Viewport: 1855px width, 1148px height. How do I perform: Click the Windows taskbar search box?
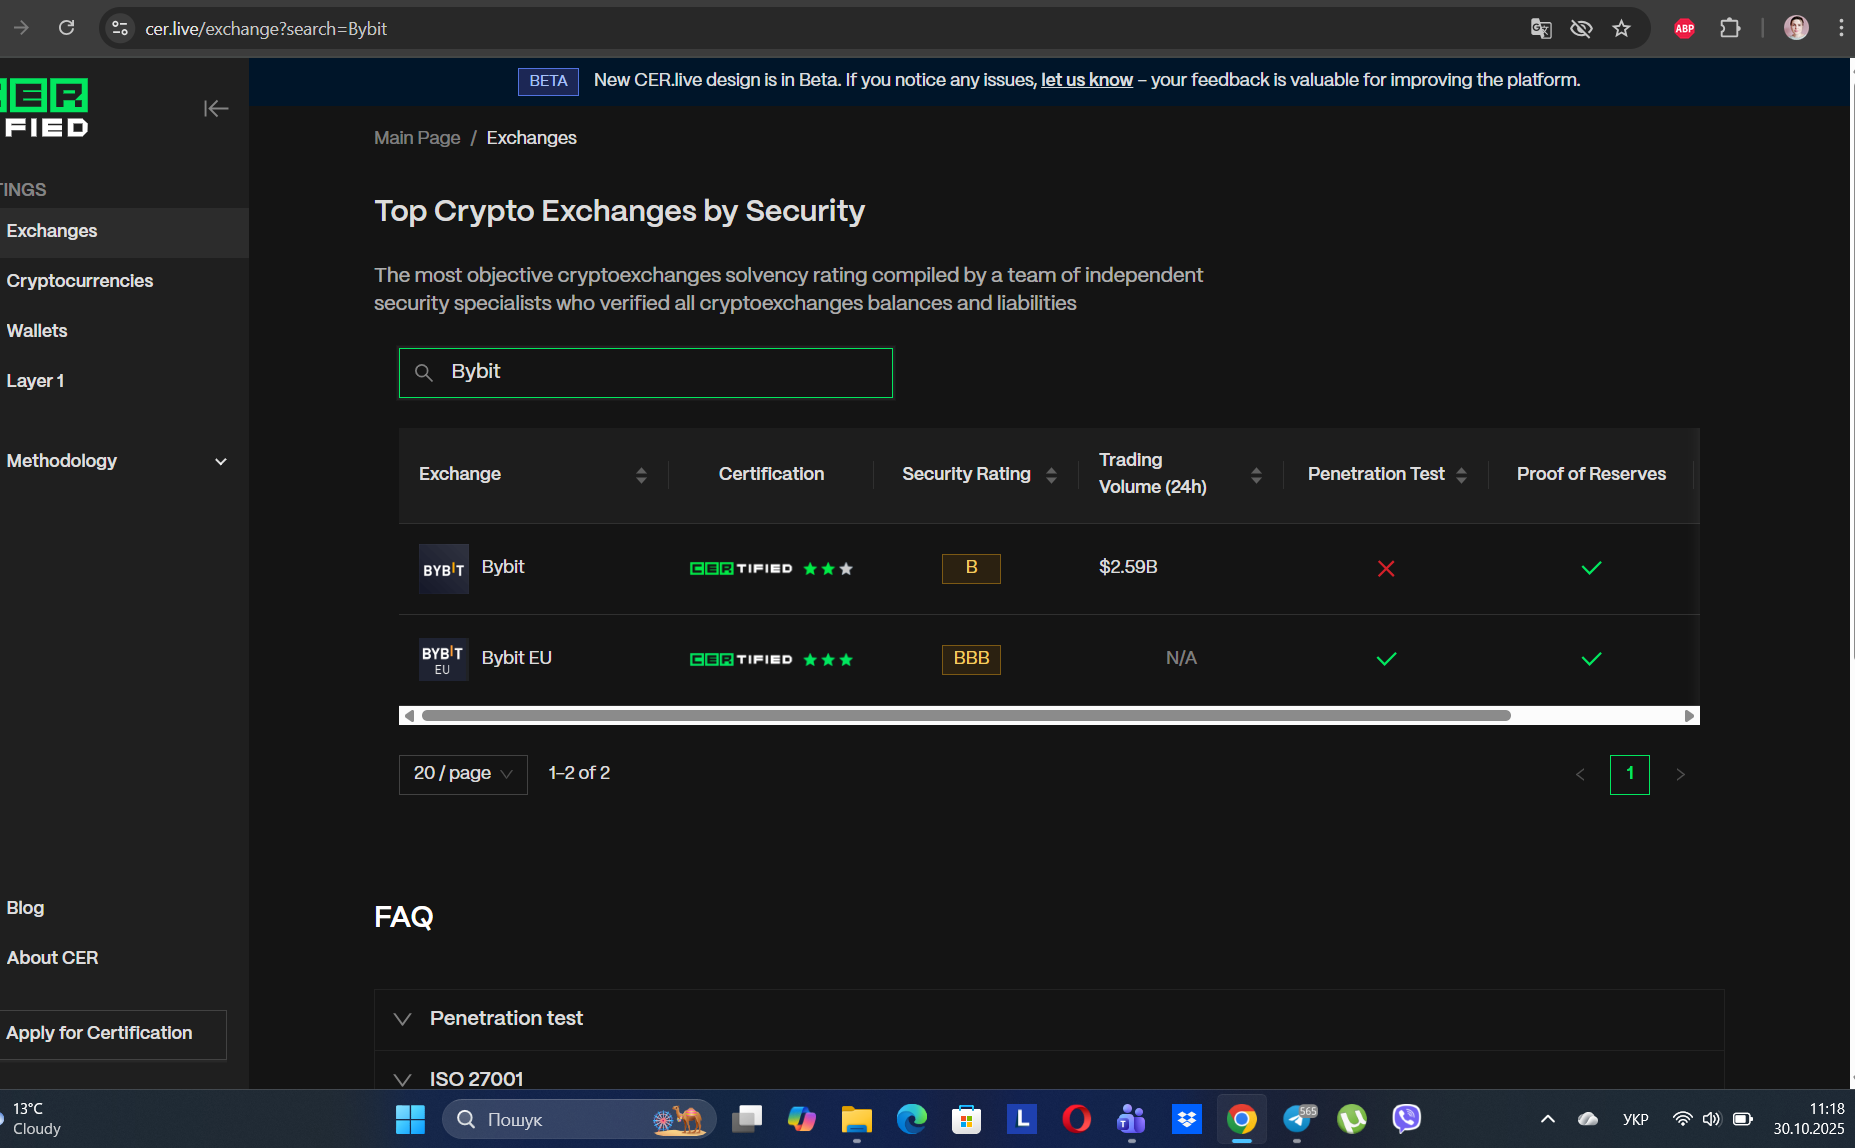tap(579, 1119)
